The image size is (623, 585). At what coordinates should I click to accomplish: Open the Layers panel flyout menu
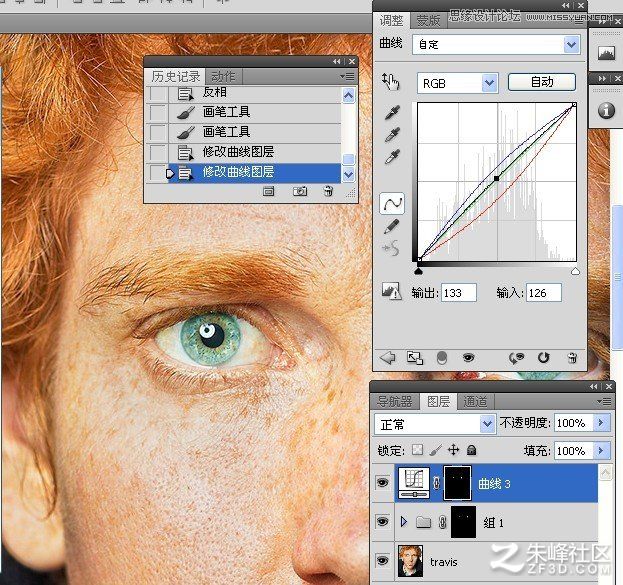click(x=604, y=402)
